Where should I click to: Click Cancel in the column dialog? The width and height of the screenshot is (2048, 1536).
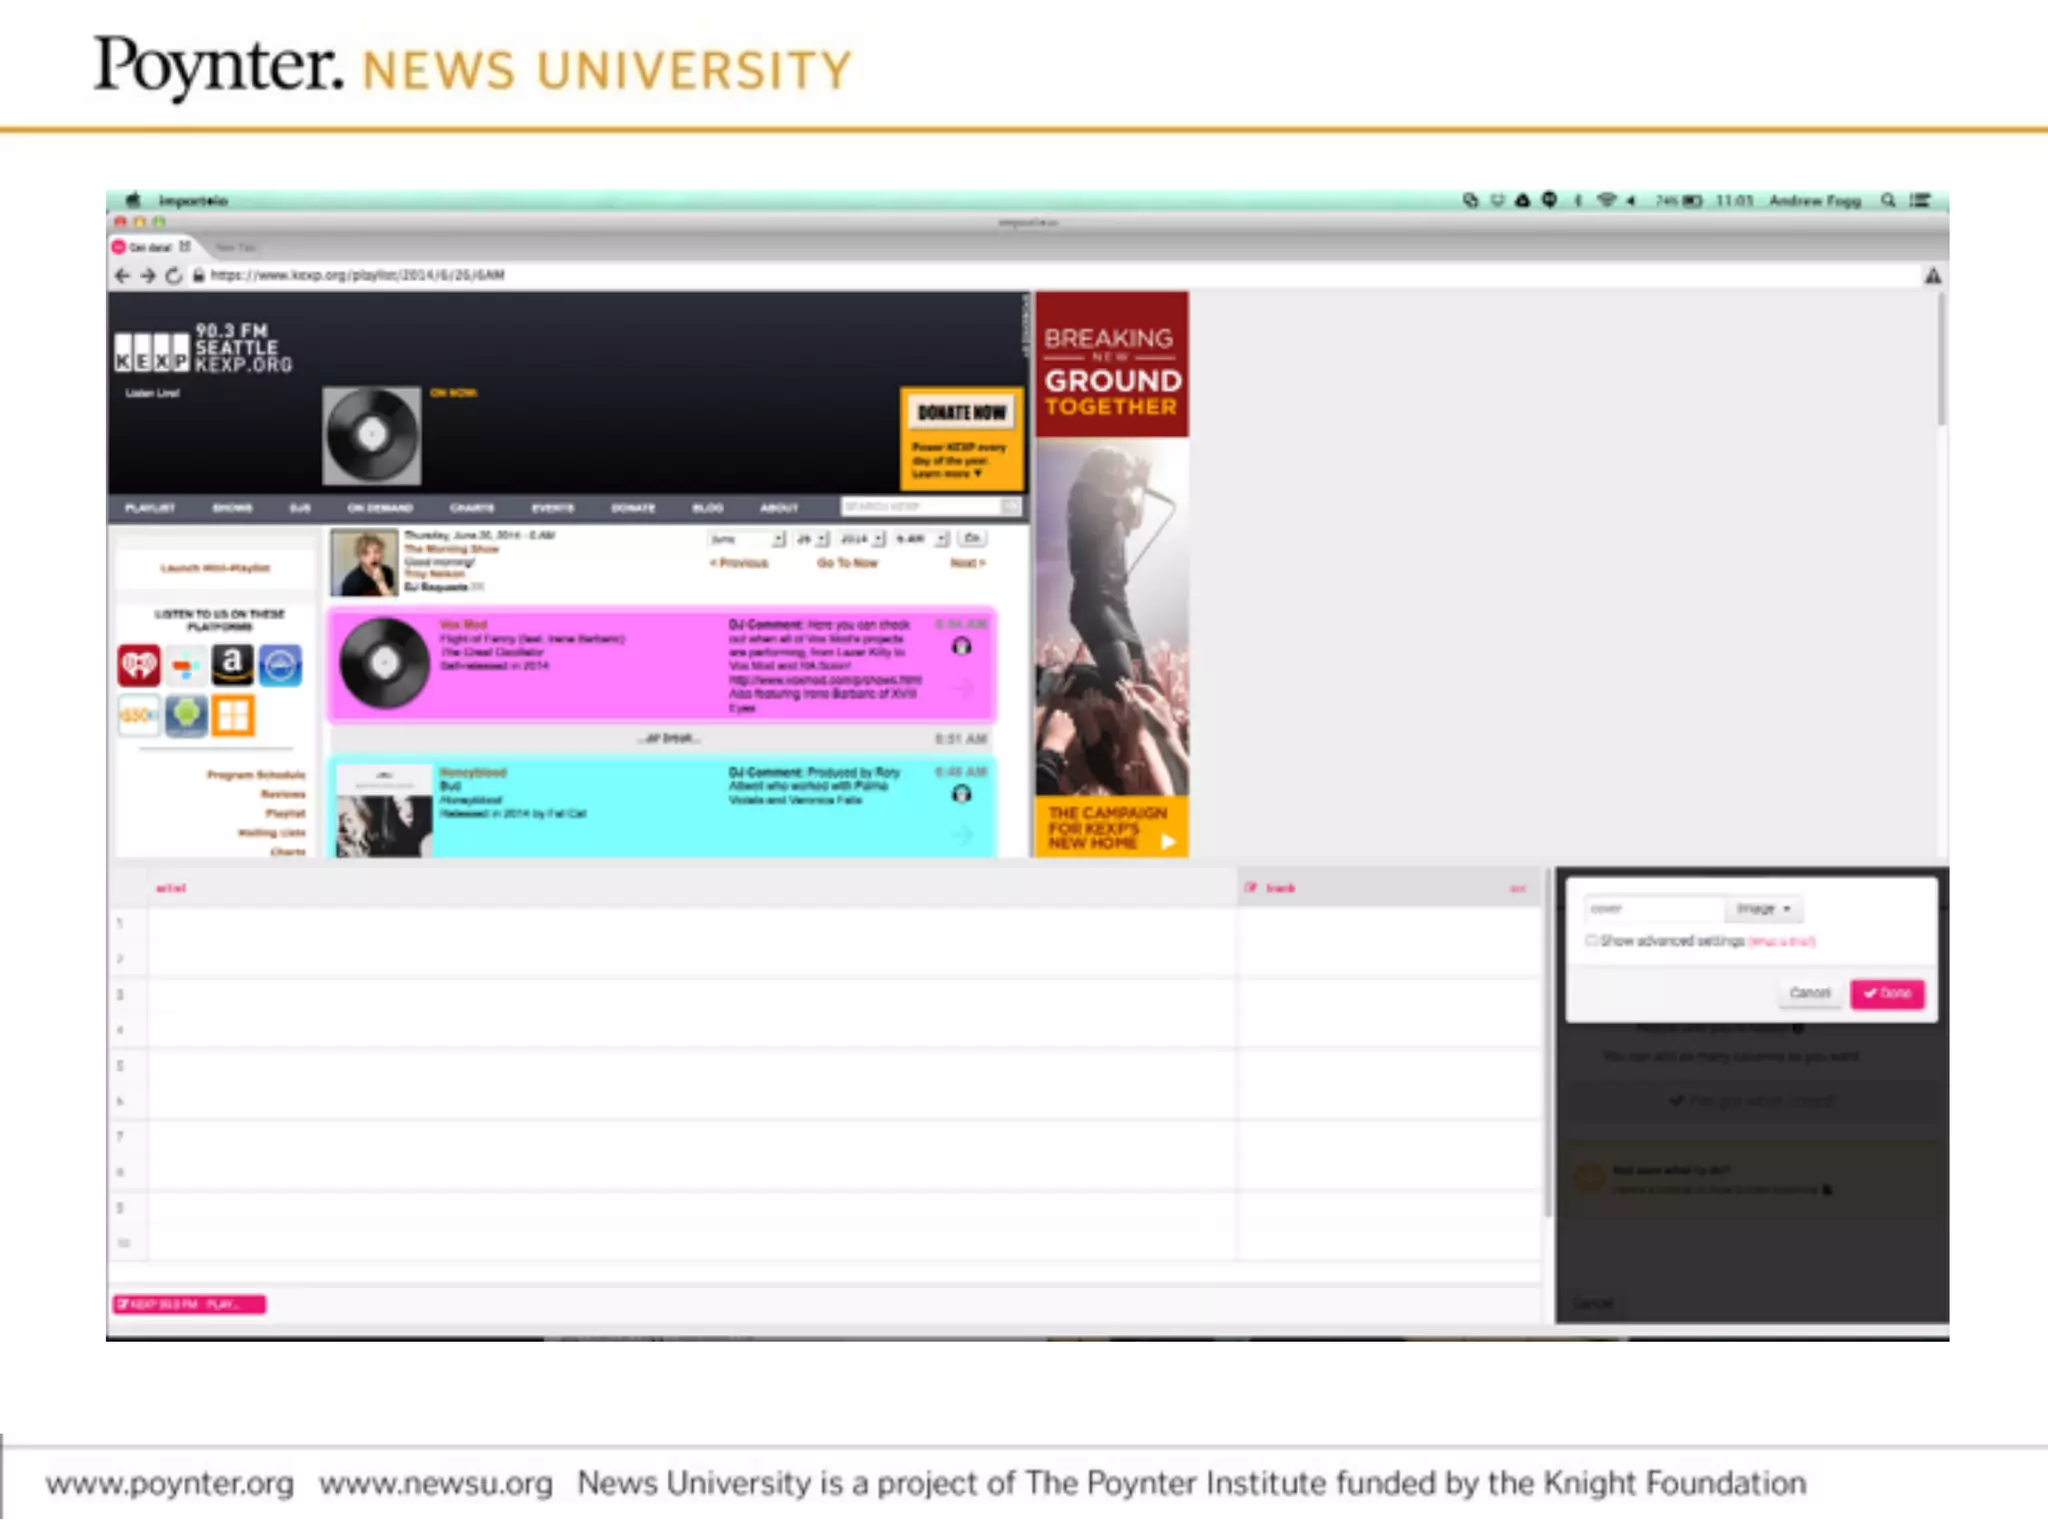pos(1809,994)
